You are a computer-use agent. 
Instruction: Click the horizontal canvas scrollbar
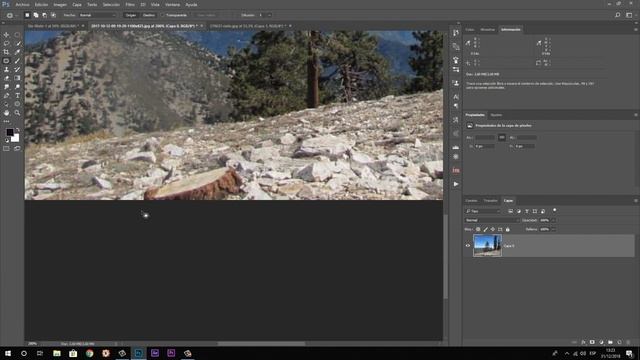[261, 343]
